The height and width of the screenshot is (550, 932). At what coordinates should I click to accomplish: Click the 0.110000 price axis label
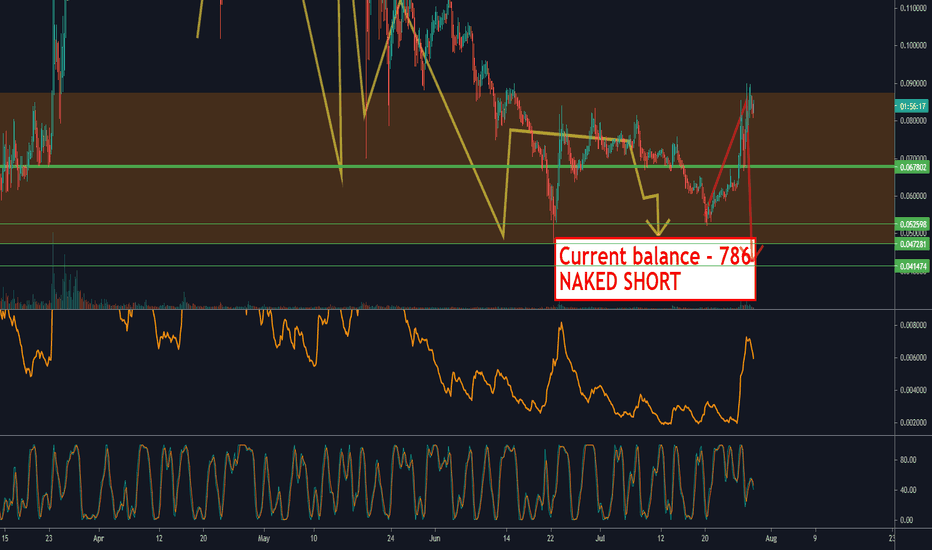pos(913,8)
